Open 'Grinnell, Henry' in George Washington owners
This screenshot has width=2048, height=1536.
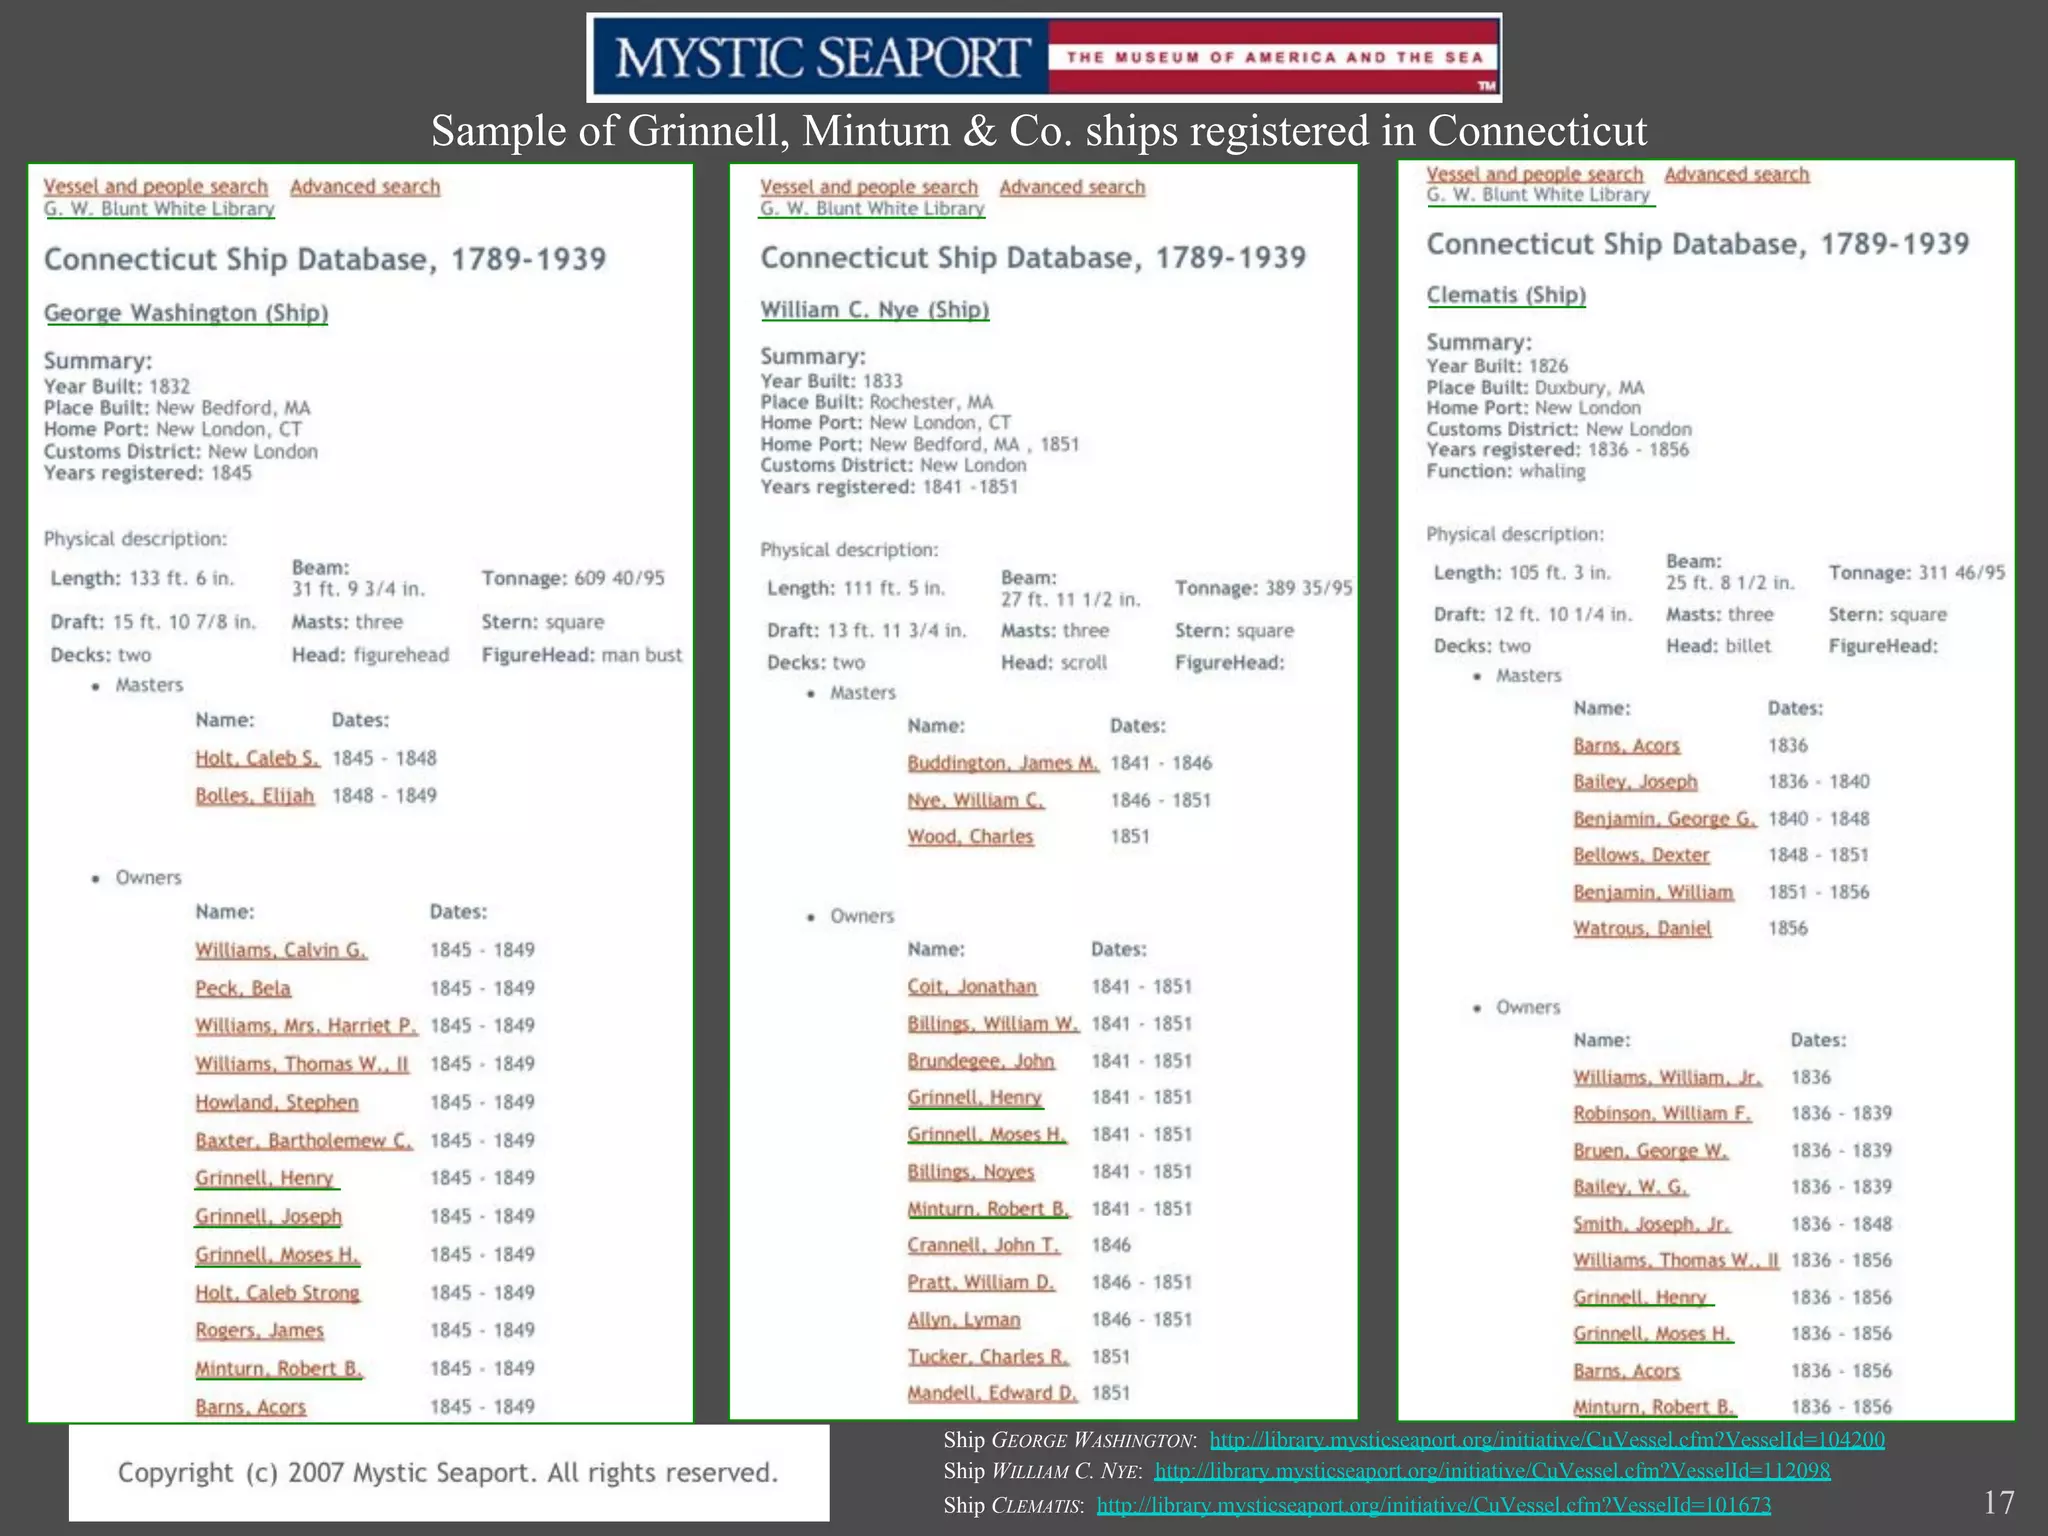[x=265, y=1178]
